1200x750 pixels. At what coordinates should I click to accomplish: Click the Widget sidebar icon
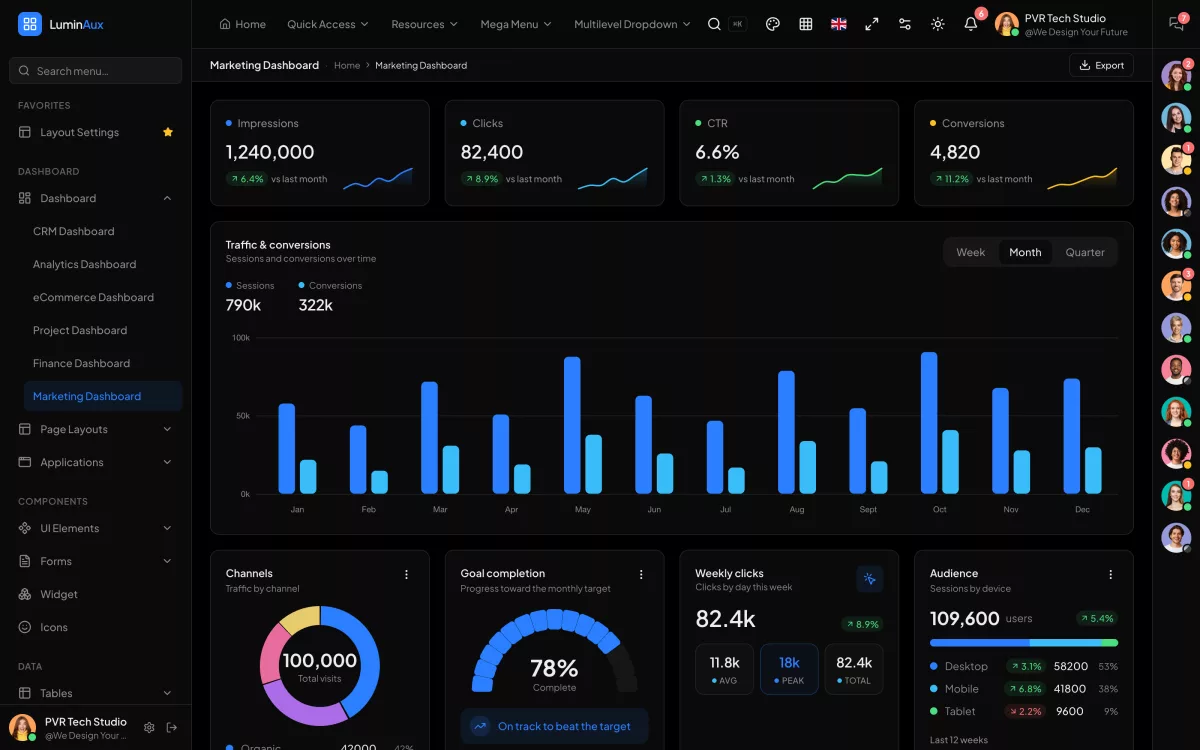coord(25,594)
